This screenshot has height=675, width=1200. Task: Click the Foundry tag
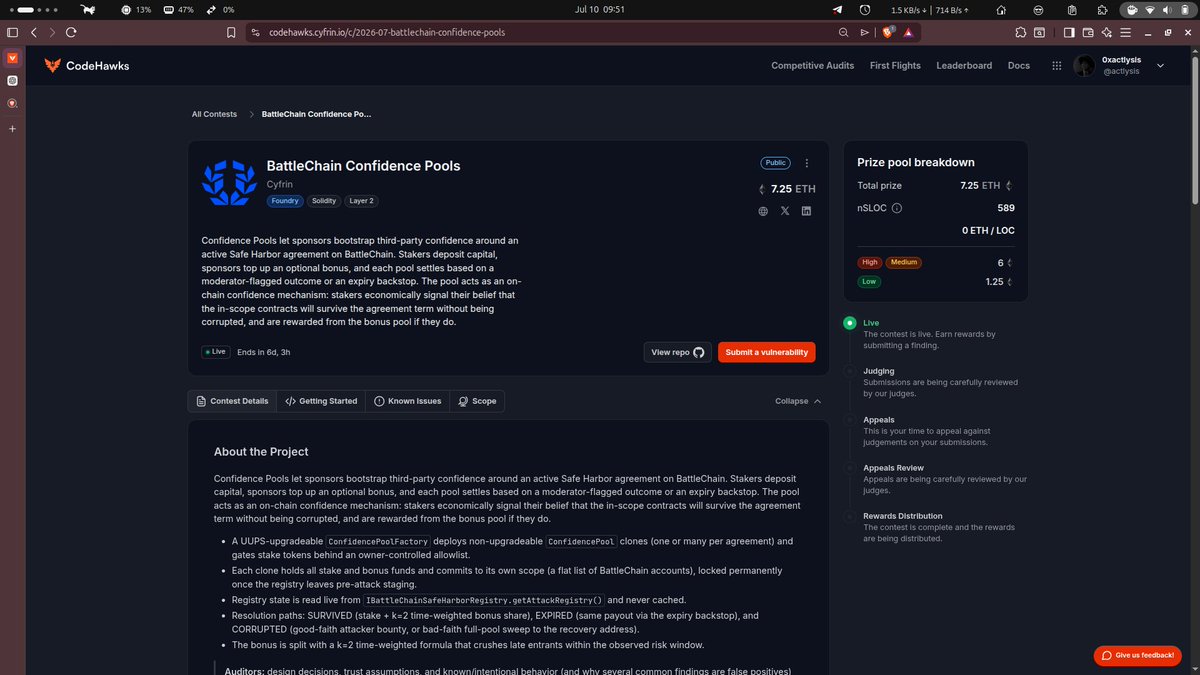pos(284,201)
